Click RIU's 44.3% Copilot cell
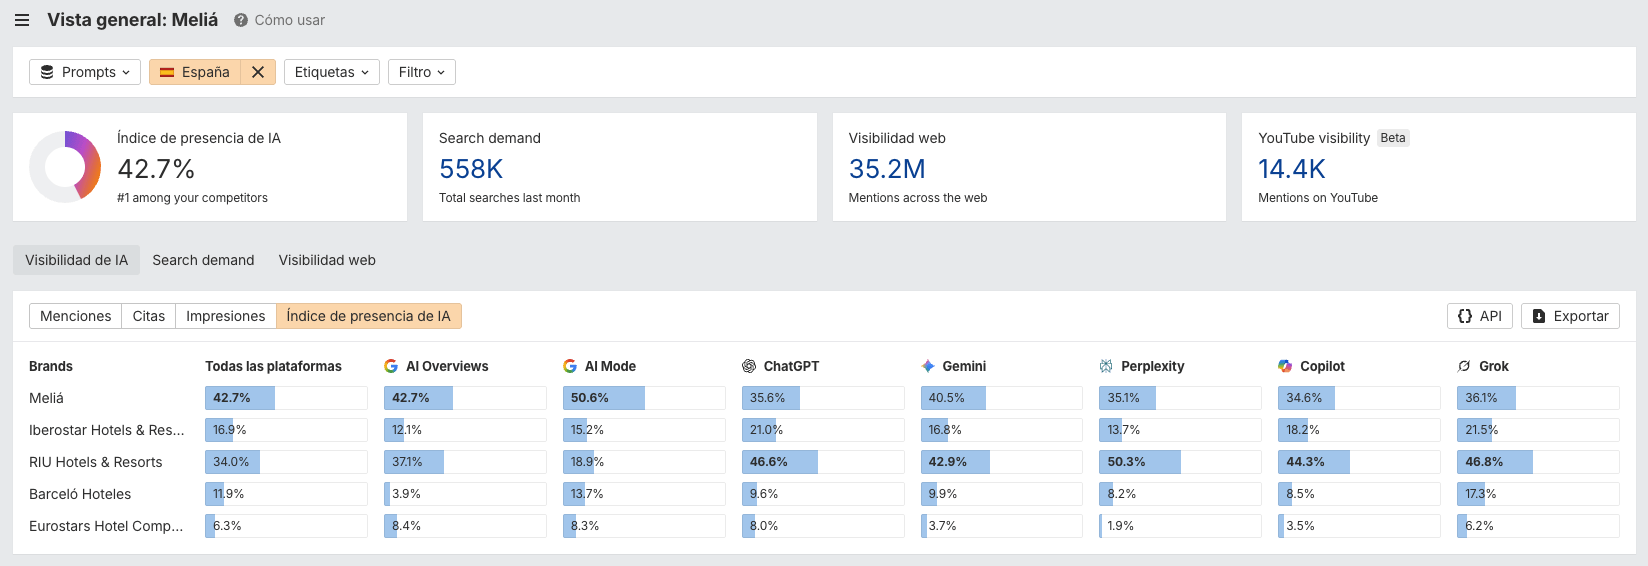The image size is (1648, 566). coord(1359,462)
